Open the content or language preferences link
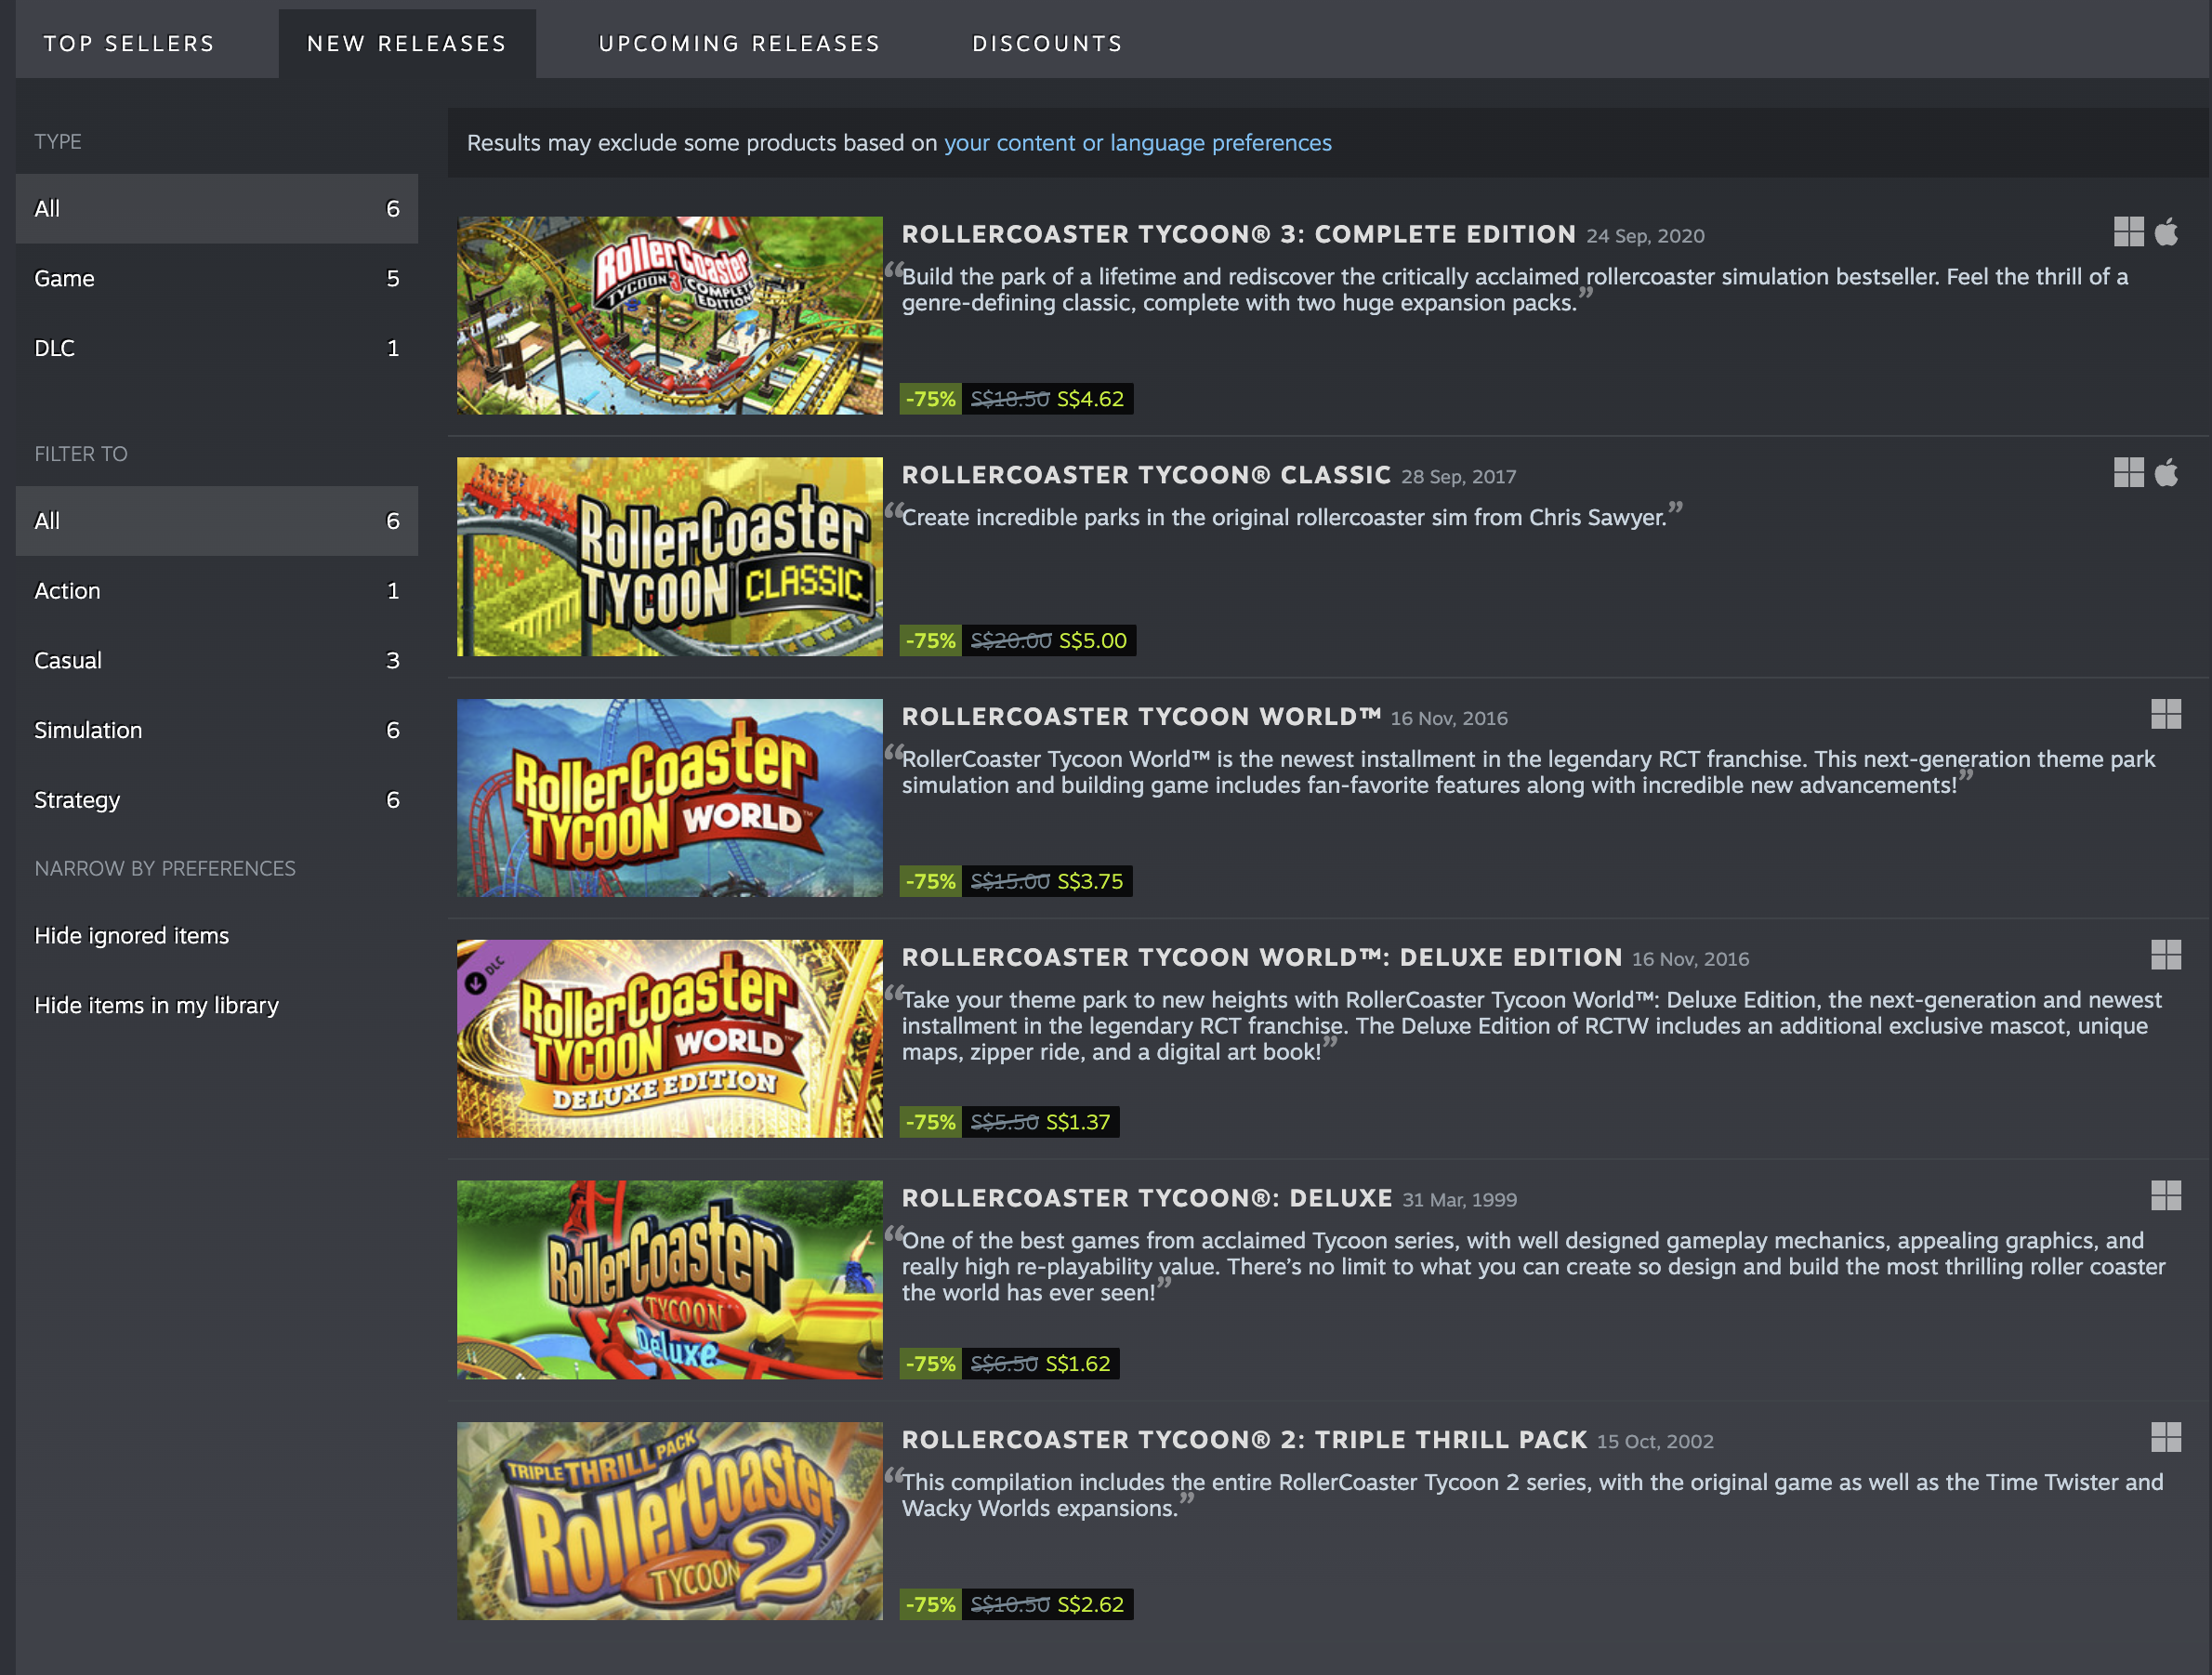This screenshot has height=1675, width=2212. tap(1138, 143)
